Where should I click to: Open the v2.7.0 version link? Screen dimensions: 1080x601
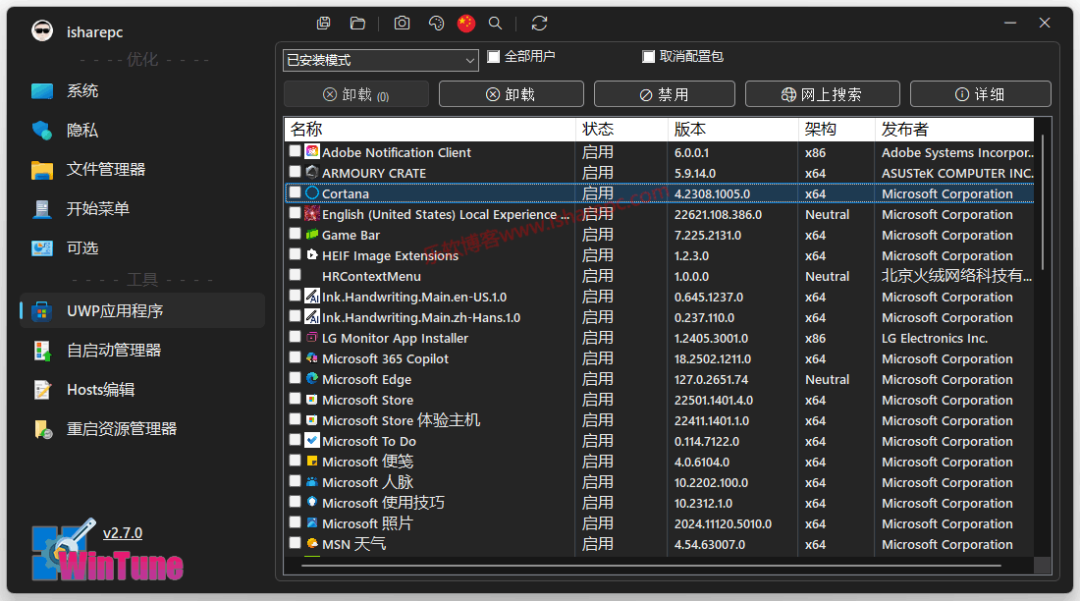point(123,533)
